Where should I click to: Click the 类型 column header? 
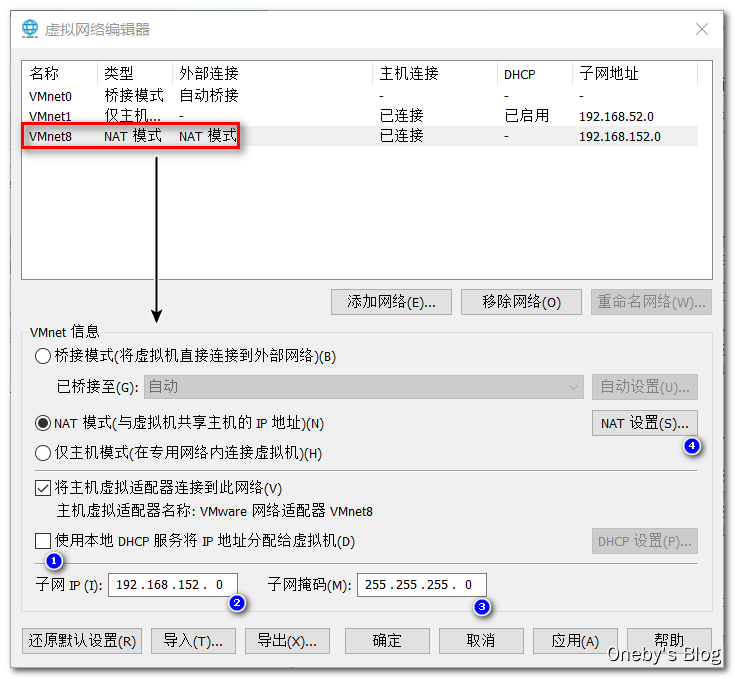click(x=135, y=74)
